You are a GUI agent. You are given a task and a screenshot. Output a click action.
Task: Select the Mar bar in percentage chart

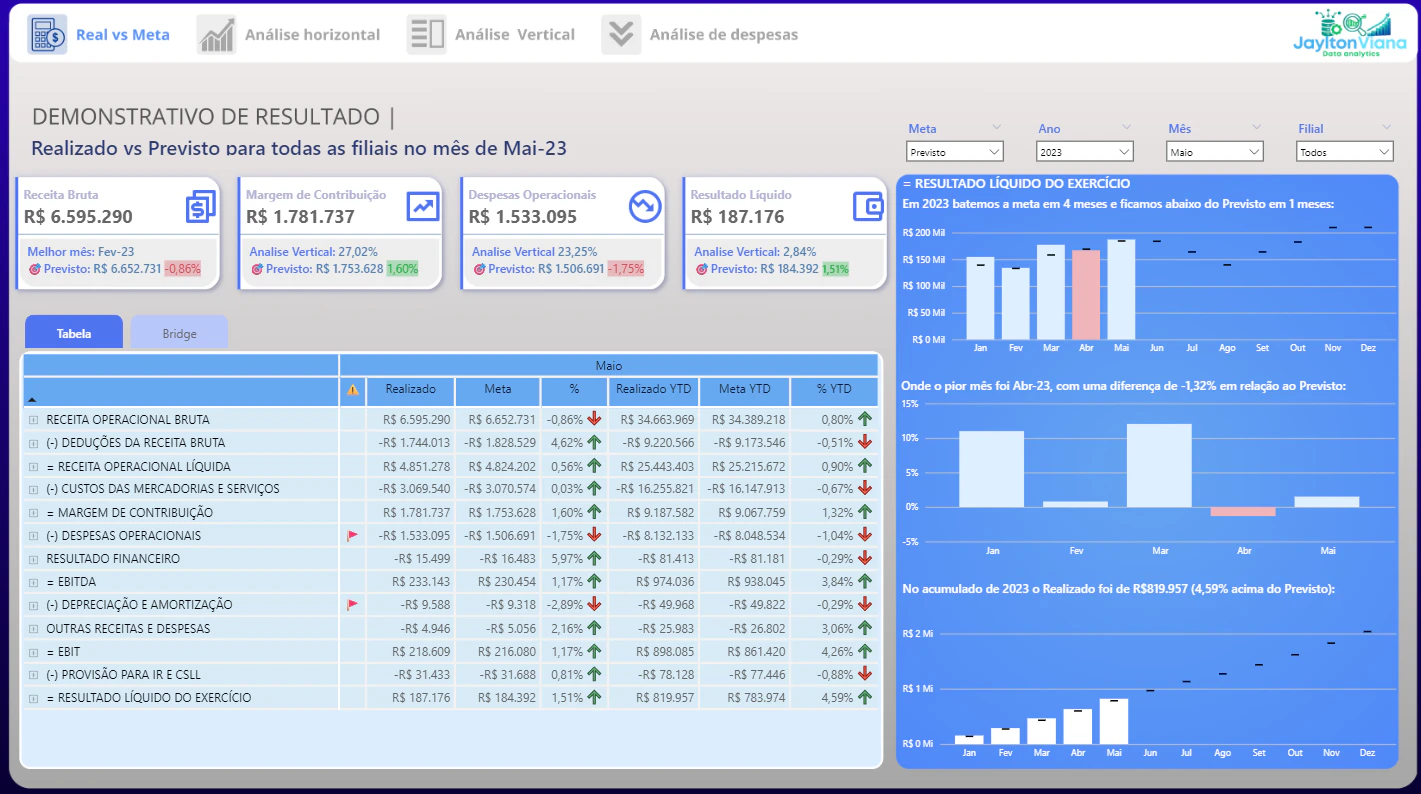tap(1159, 465)
